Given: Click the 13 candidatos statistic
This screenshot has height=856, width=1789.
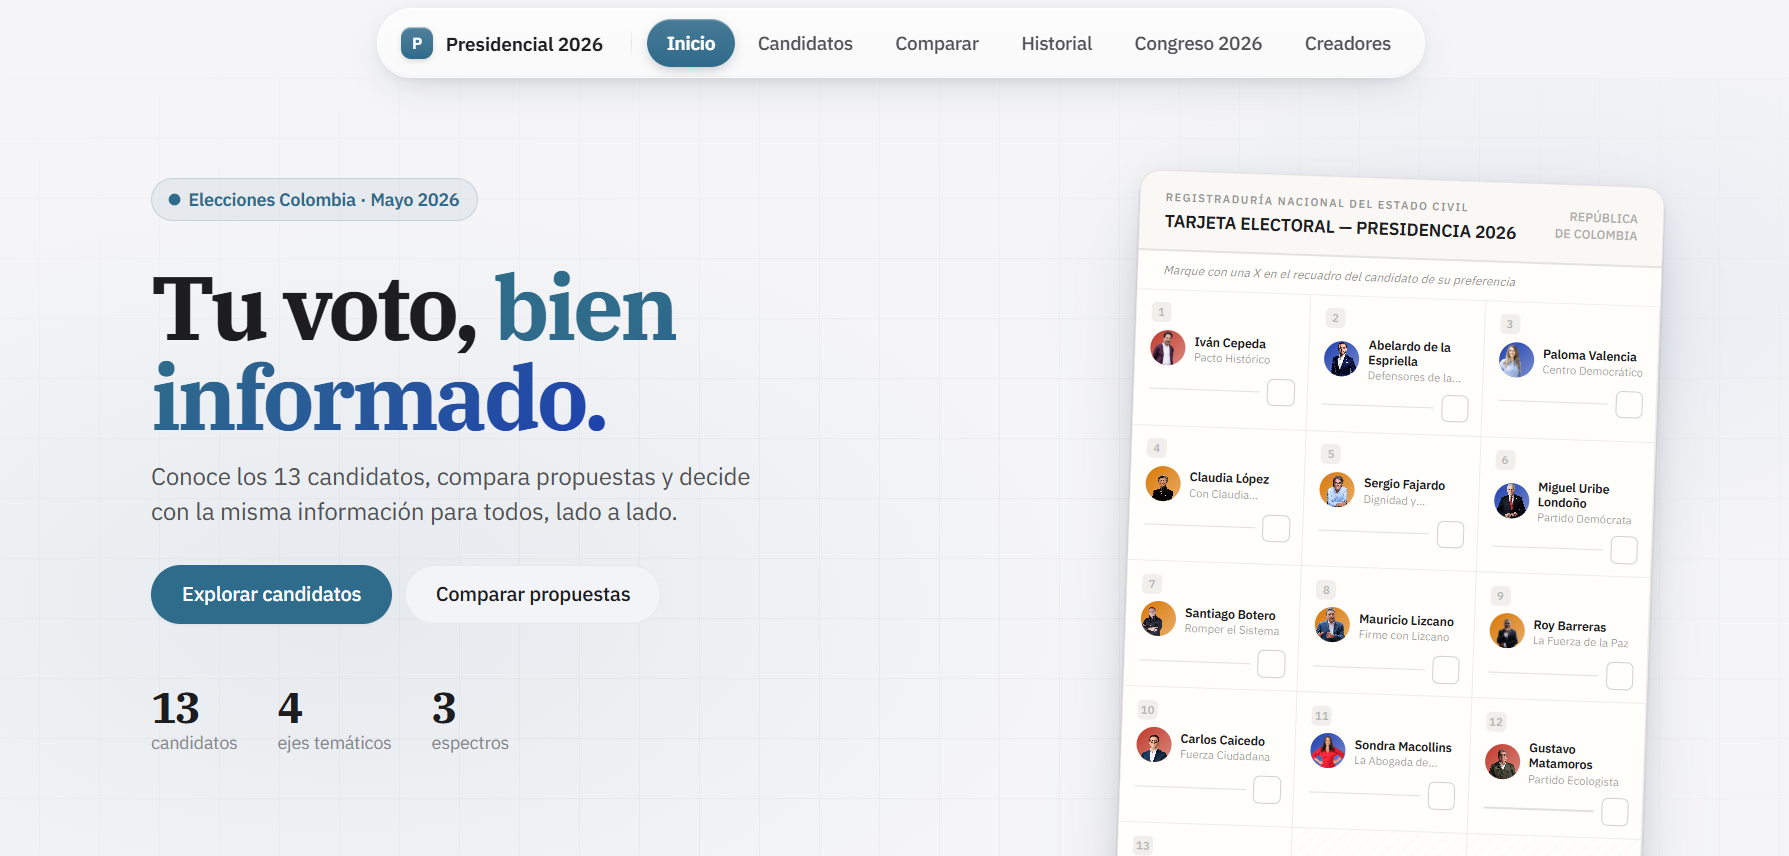Looking at the screenshot, I should 194,720.
